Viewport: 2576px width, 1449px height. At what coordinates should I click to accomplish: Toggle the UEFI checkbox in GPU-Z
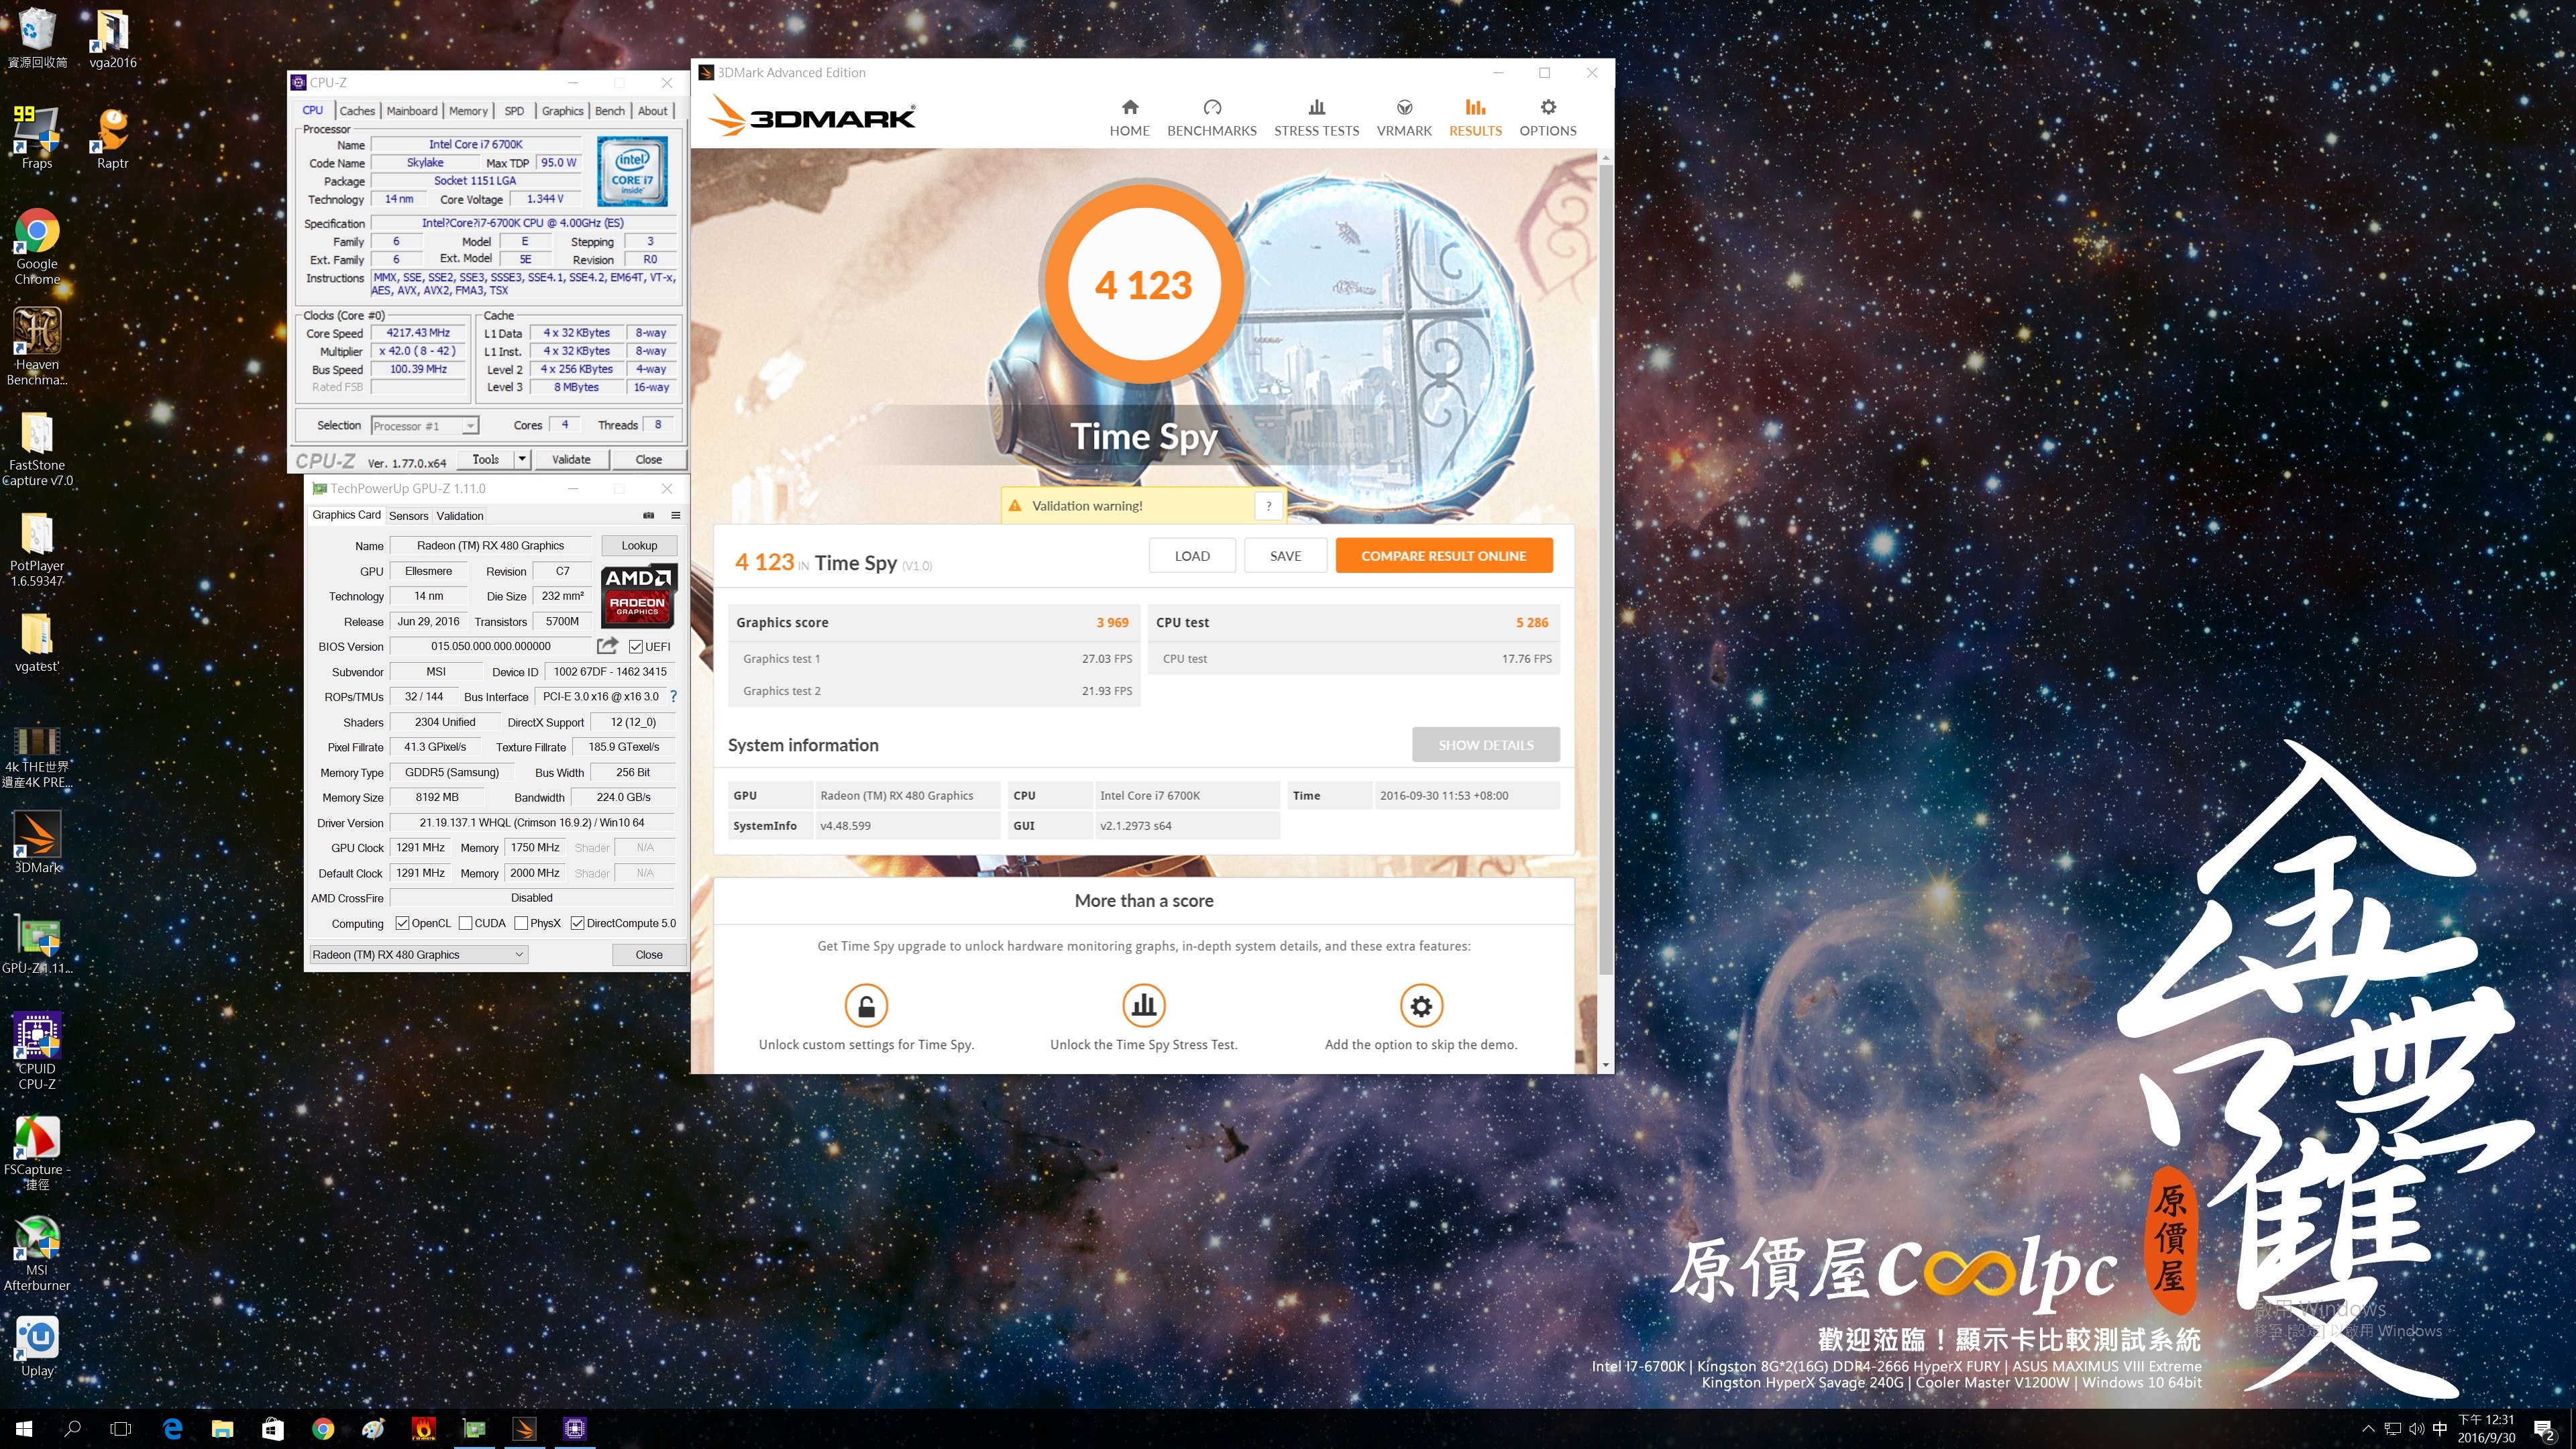coord(636,647)
